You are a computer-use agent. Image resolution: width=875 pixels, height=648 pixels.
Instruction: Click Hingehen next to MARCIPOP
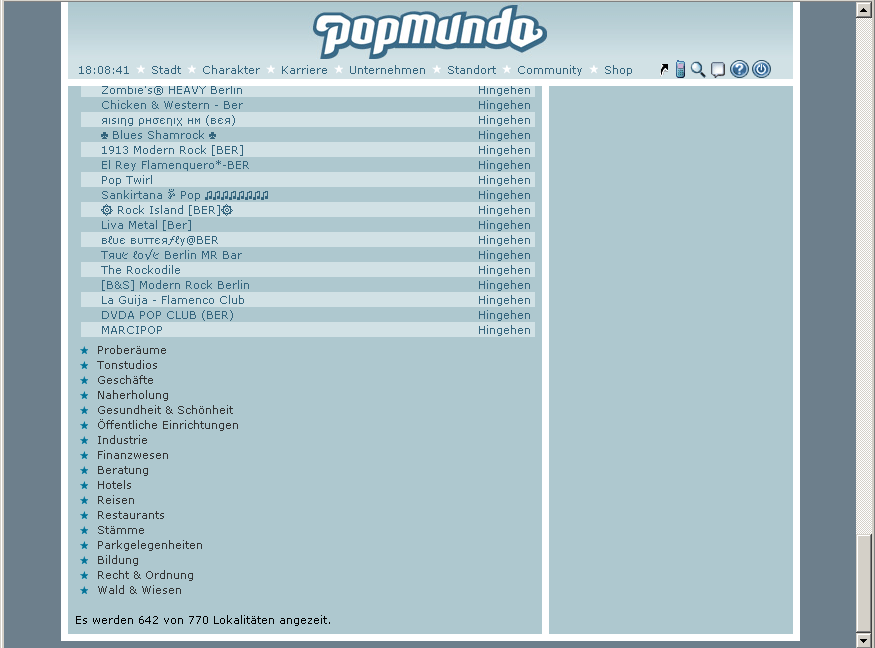[x=504, y=330]
